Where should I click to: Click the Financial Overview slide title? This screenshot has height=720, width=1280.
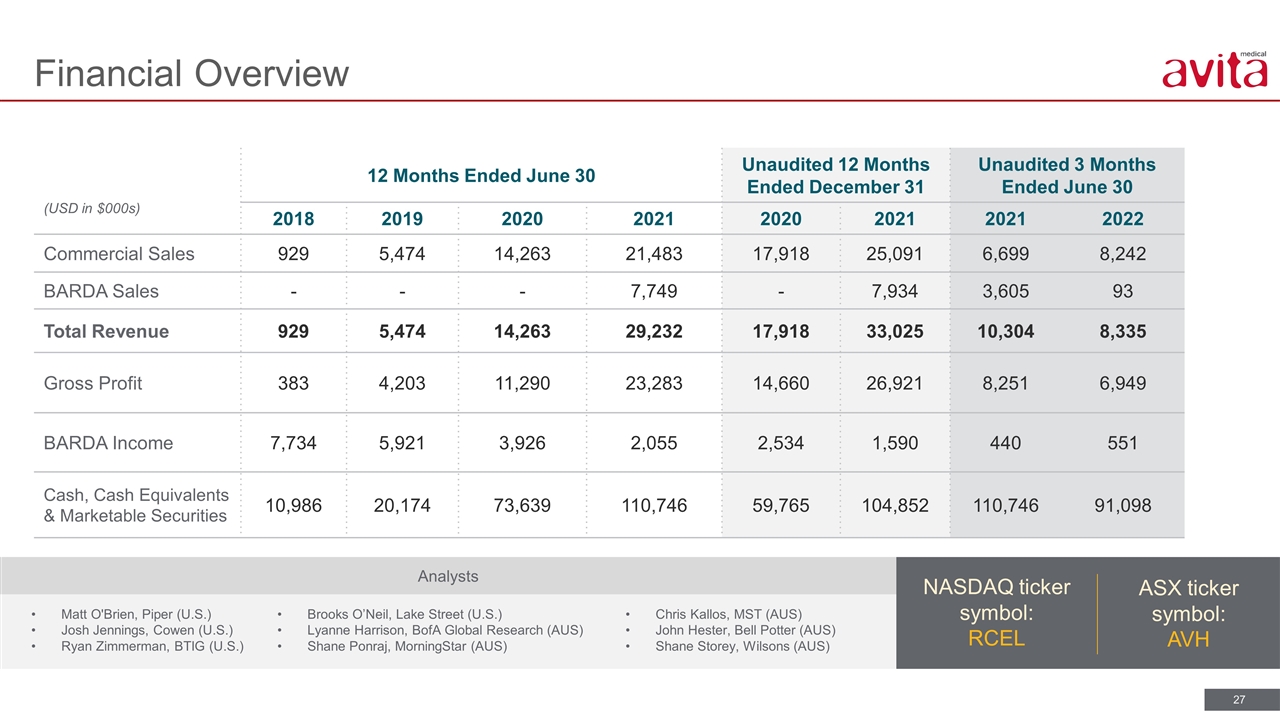click(192, 73)
